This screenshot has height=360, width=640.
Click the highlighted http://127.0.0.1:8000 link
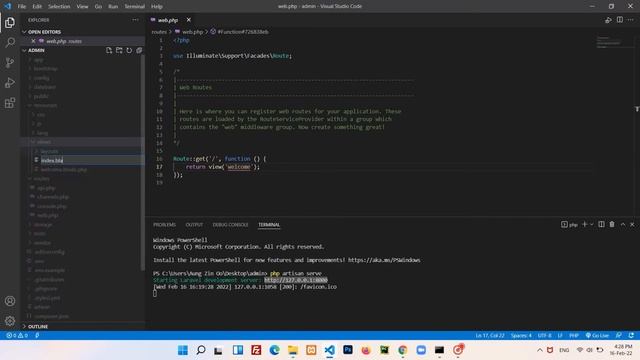tap(296, 280)
